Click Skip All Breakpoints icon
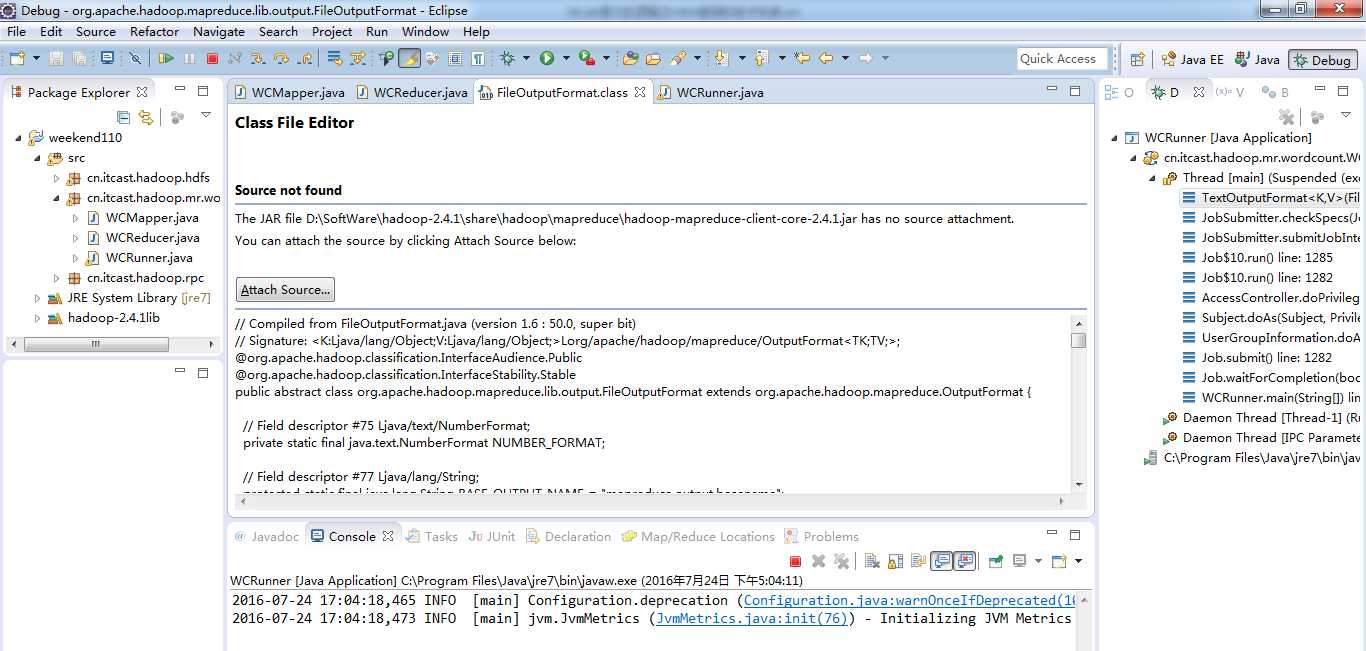Viewport: 1366px width, 651px height. pyautogui.click(x=135, y=59)
